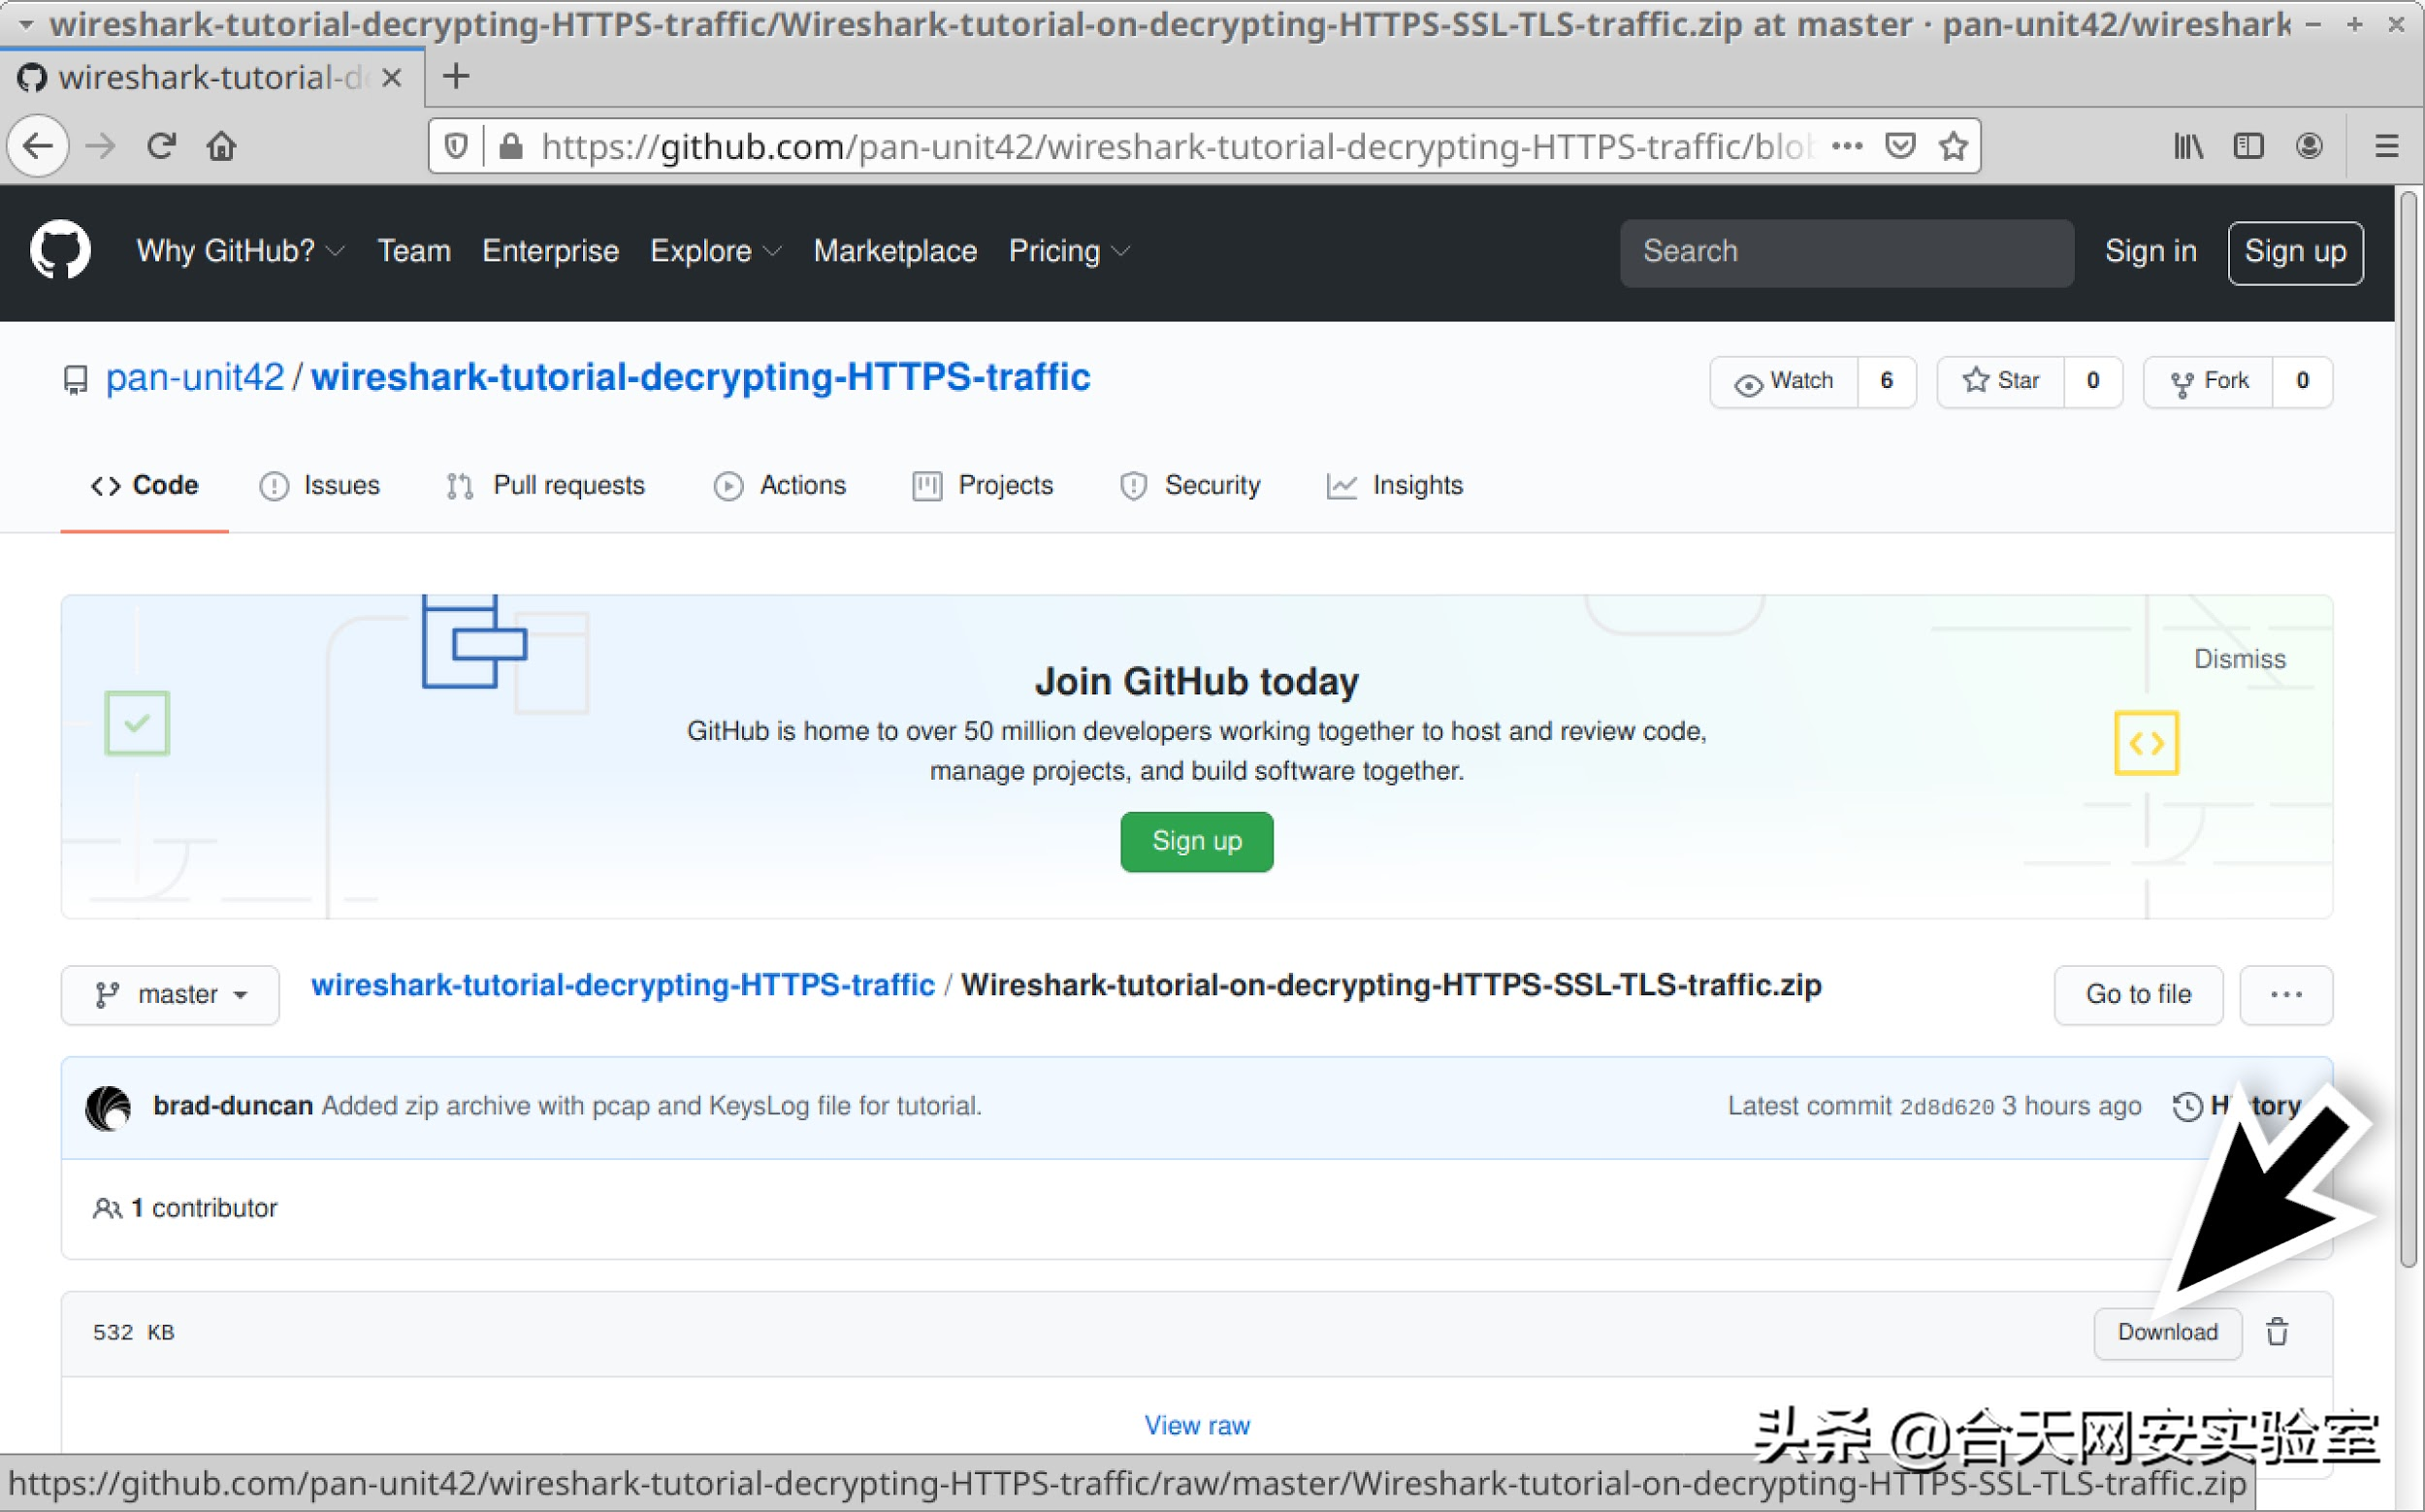Screen dimensions: 2425x1512
Task: Click the more options ellipsis button
Action: point(2286,994)
